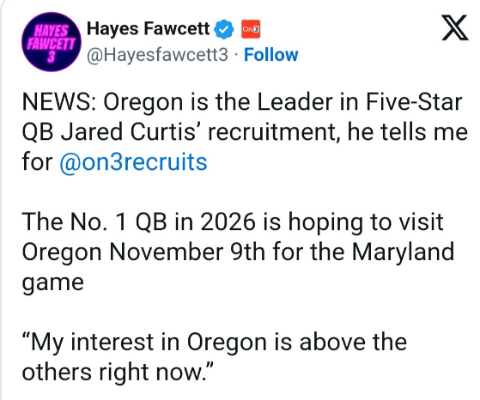This screenshot has height=400, width=480.
Task: Click the display name Hayes Fawcett
Action: (x=148, y=29)
